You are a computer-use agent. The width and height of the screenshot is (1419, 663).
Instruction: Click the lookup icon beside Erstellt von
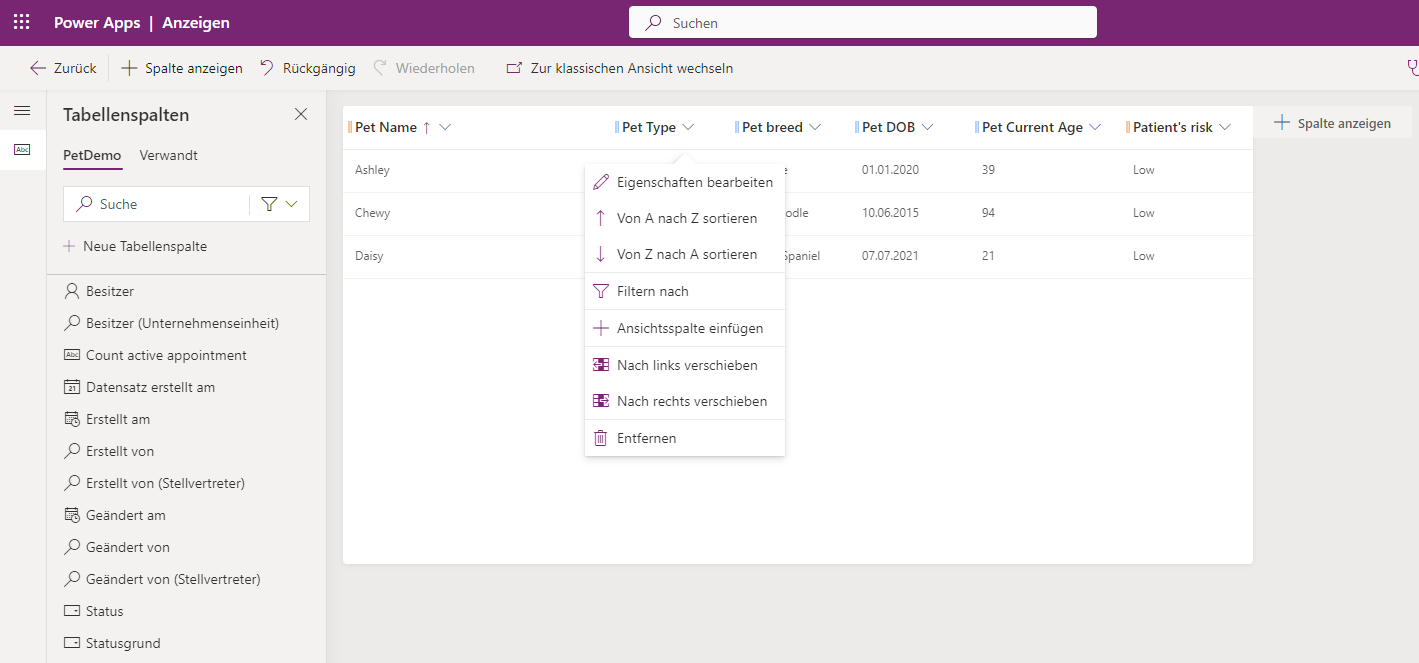pos(71,451)
